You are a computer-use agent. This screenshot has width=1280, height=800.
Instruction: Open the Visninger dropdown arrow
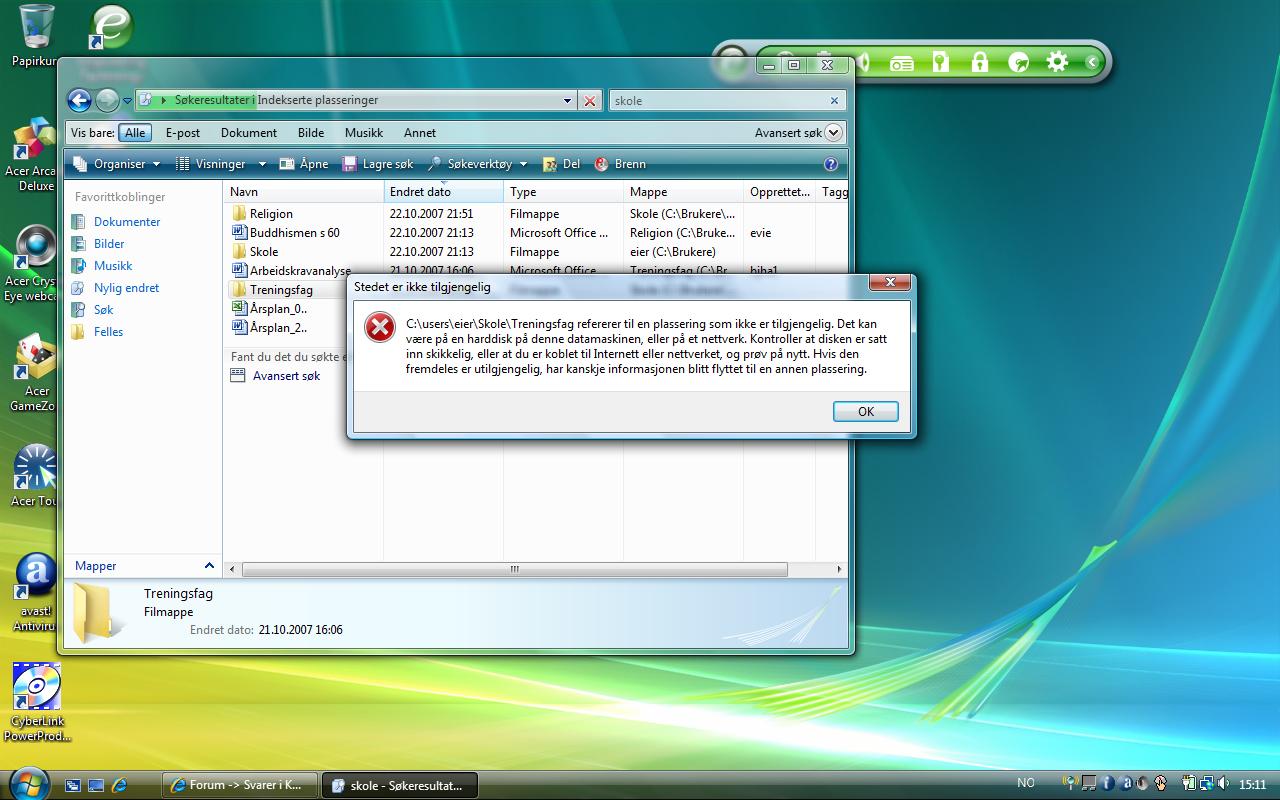click(262, 164)
